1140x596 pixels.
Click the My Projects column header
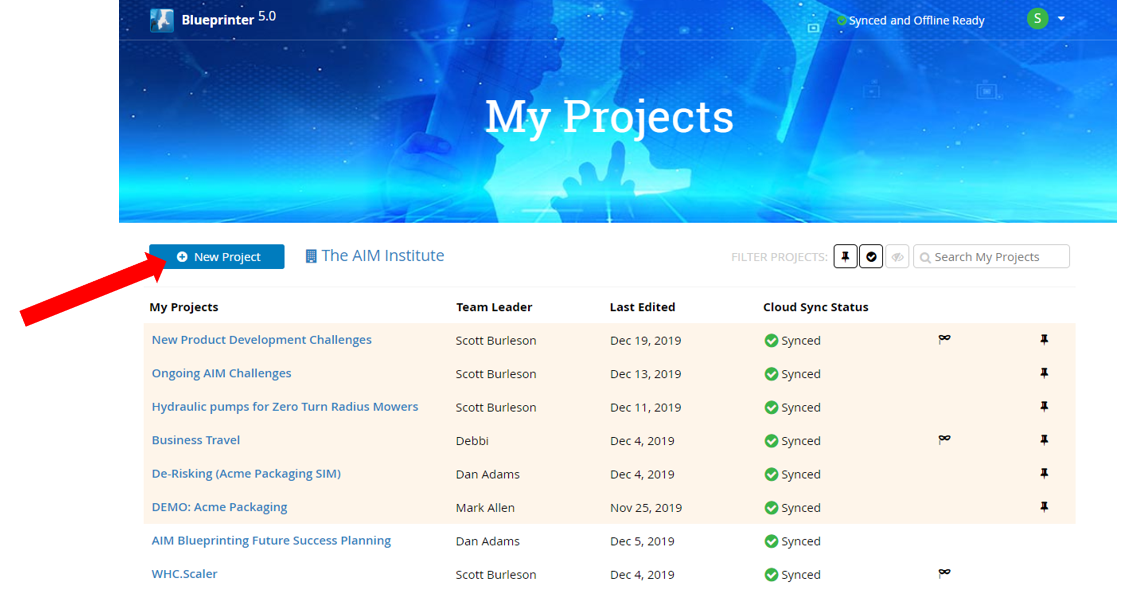(x=184, y=307)
